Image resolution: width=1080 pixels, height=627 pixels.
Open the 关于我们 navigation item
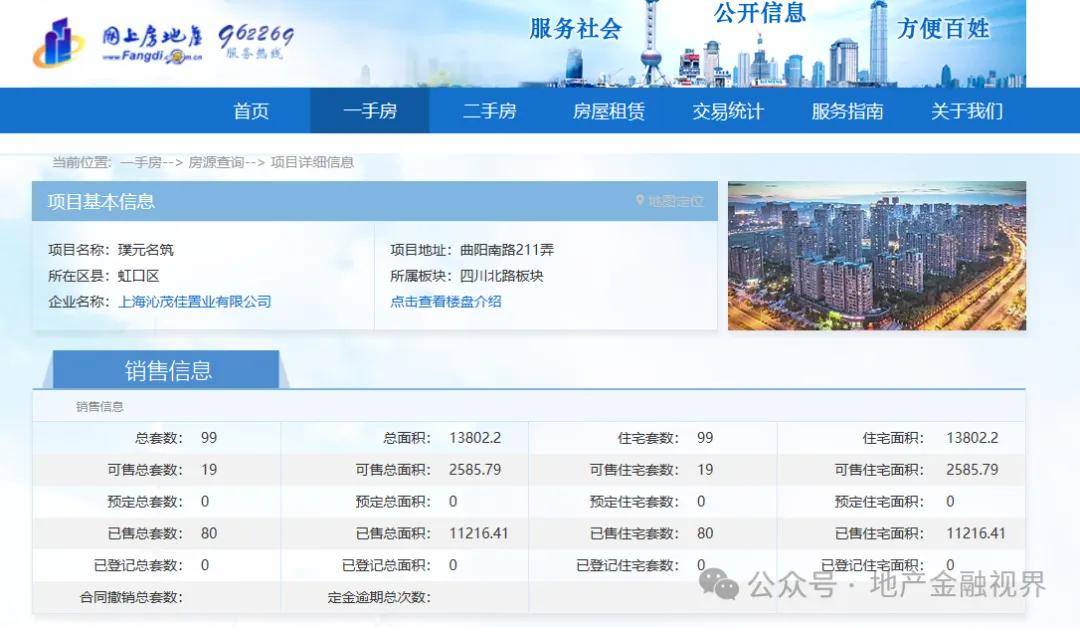point(966,111)
